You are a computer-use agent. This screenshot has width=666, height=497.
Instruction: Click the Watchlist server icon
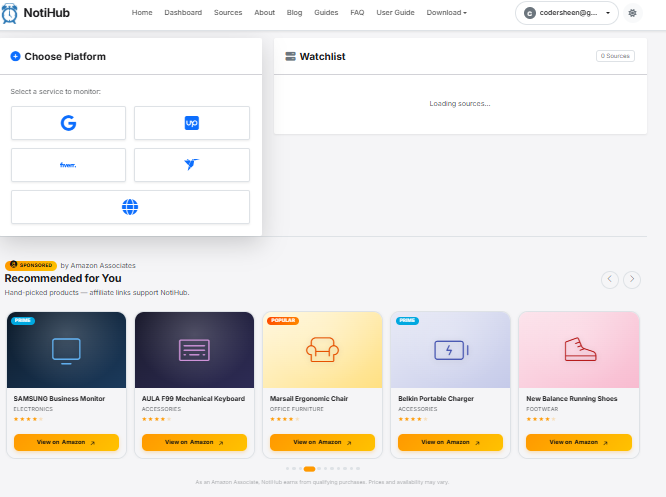290,56
